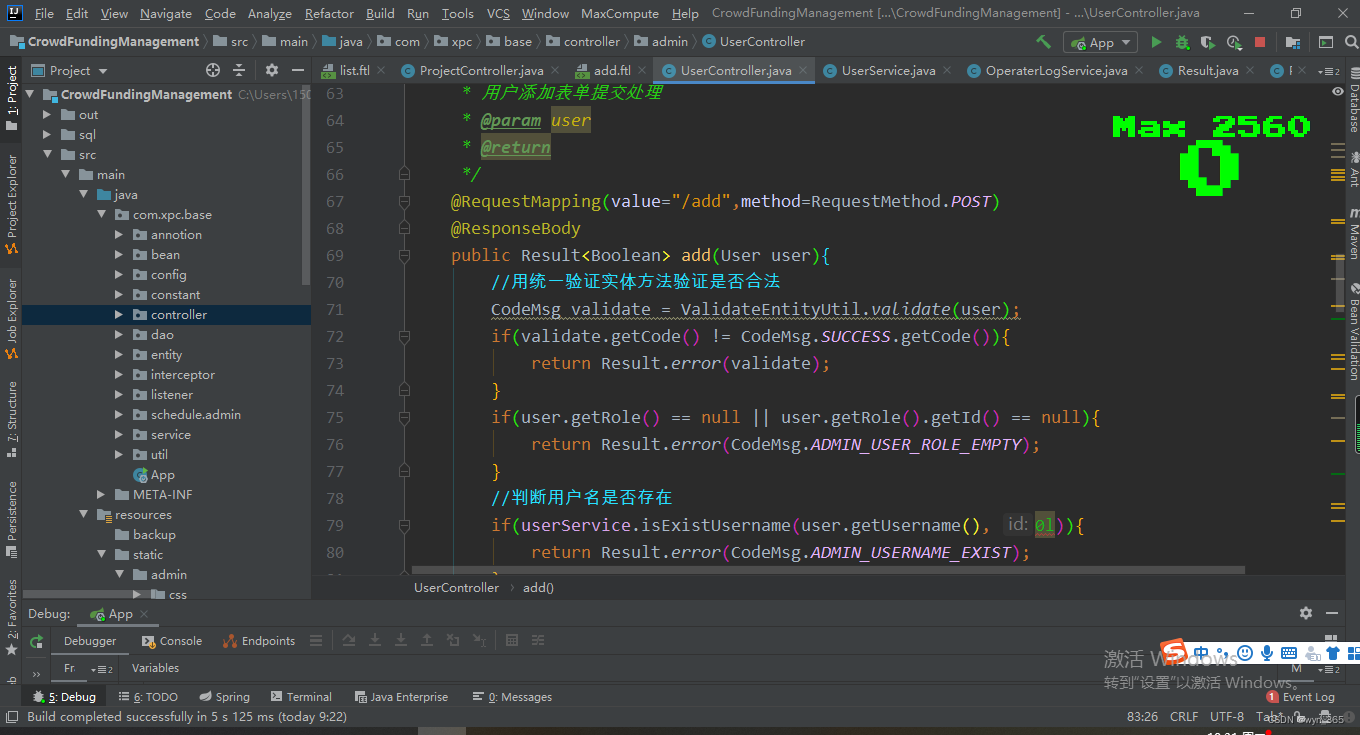Toggle the 2: Favorites tool window button
This screenshot has height=735, width=1360.
pyautogui.click(x=12, y=618)
